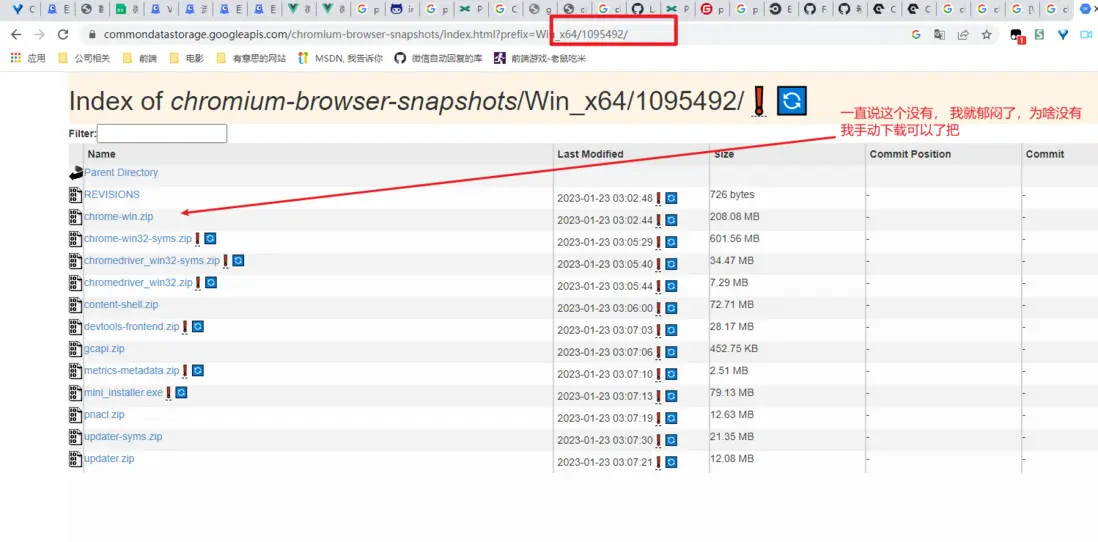
Task: Click the teal camera extension icon
Action: [x=1086, y=34]
